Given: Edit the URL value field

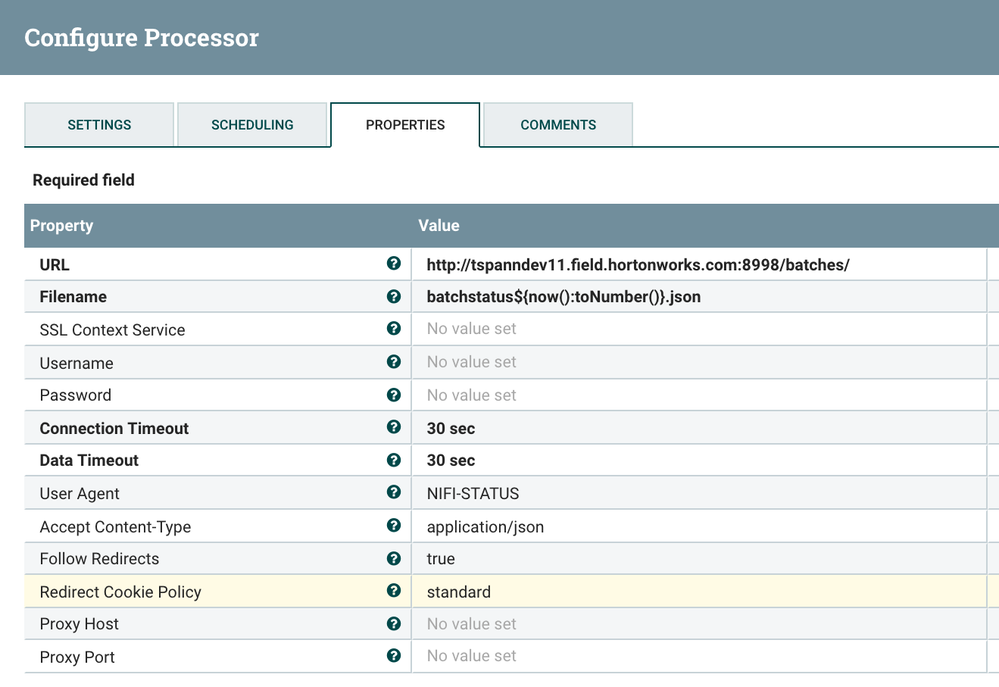Looking at the screenshot, I should tap(638, 265).
